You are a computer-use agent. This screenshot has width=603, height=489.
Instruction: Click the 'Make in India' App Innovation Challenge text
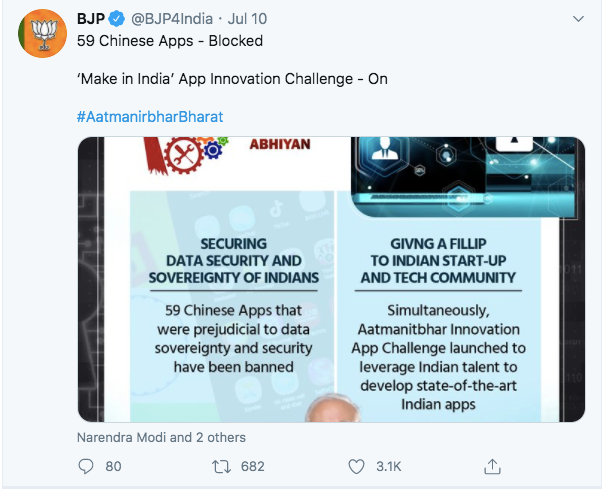pos(231,78)
